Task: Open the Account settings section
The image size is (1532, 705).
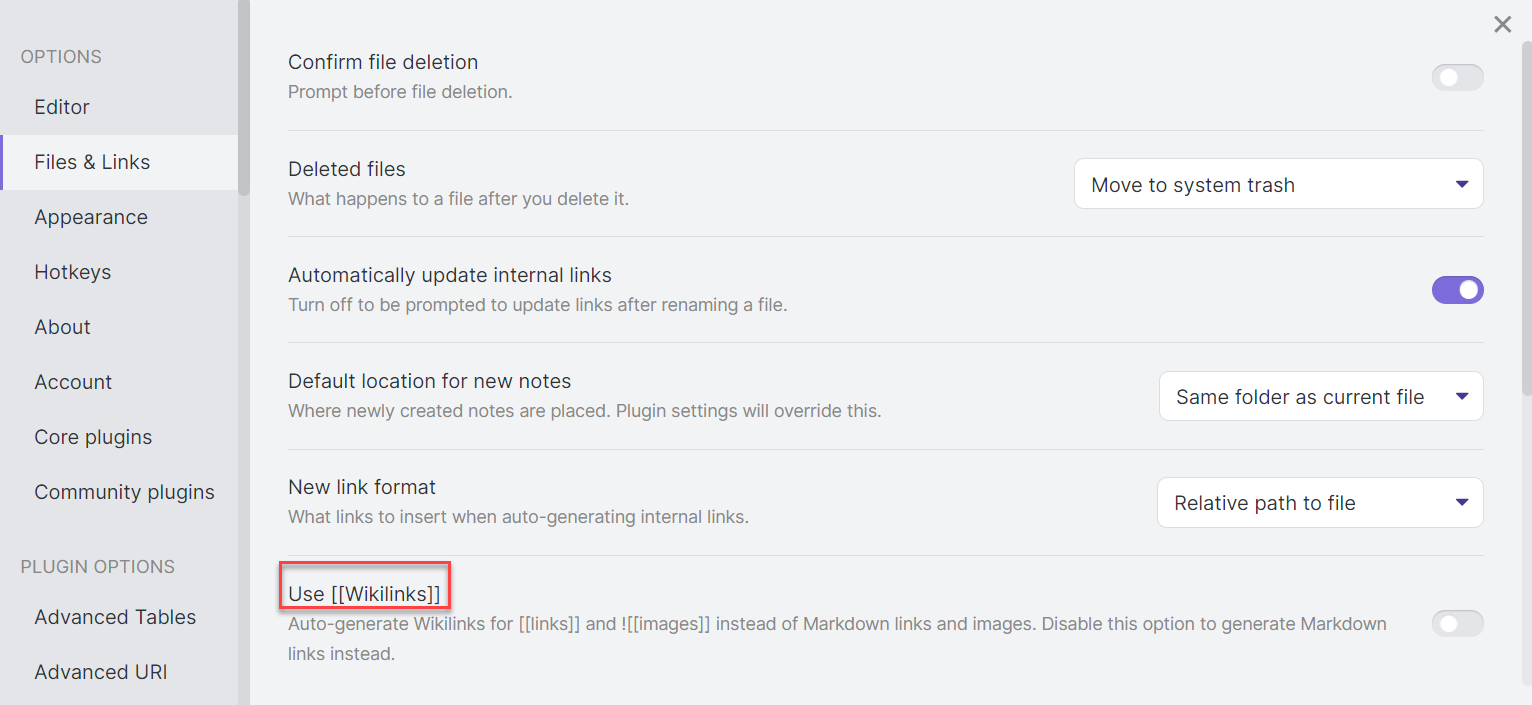Action: [73, 382]
